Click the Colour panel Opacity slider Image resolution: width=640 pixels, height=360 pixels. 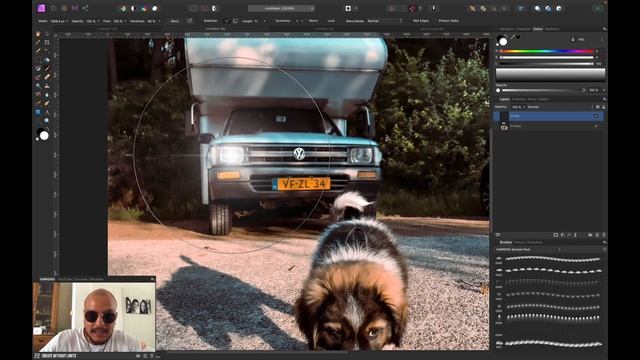pos(542,90)
